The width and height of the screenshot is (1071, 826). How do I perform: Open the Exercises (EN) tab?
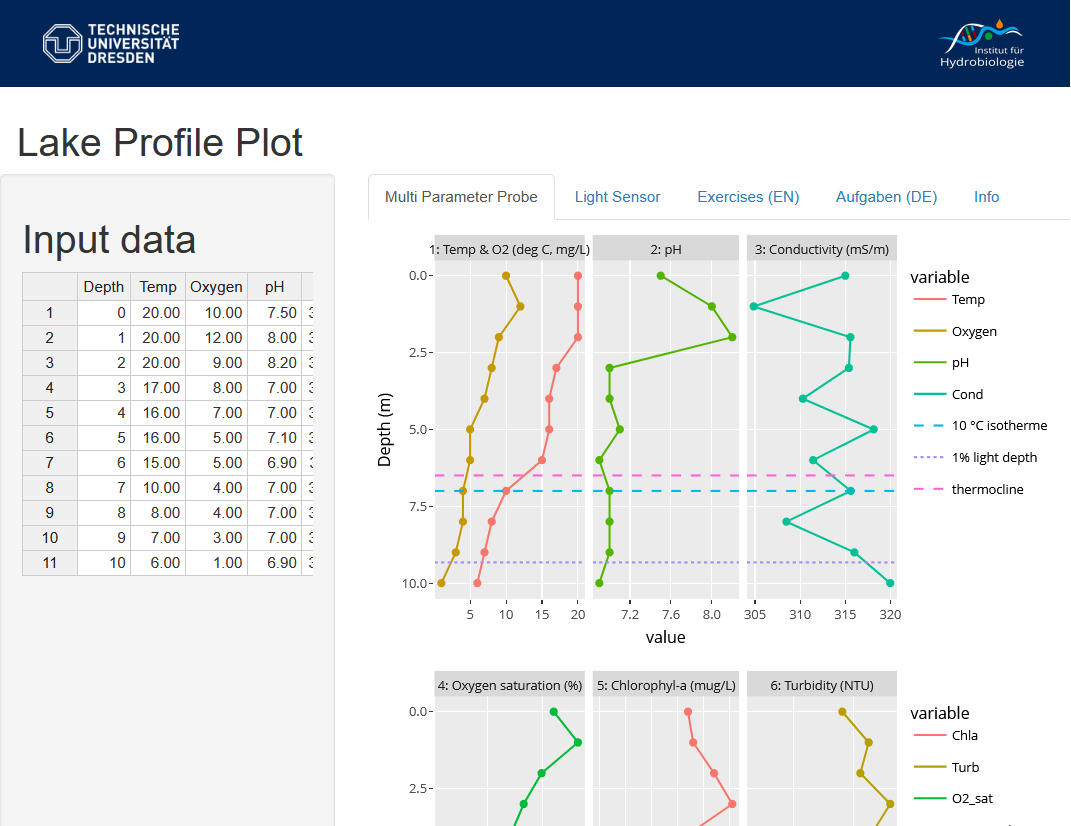point(748,197)
